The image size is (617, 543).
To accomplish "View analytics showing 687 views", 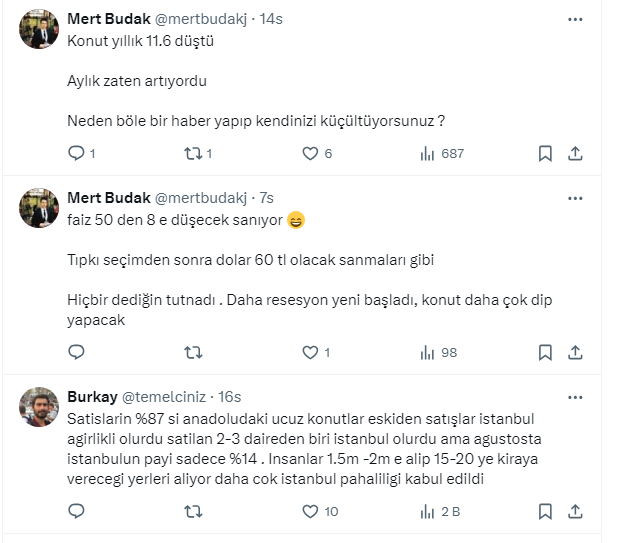I will [427, 154].
